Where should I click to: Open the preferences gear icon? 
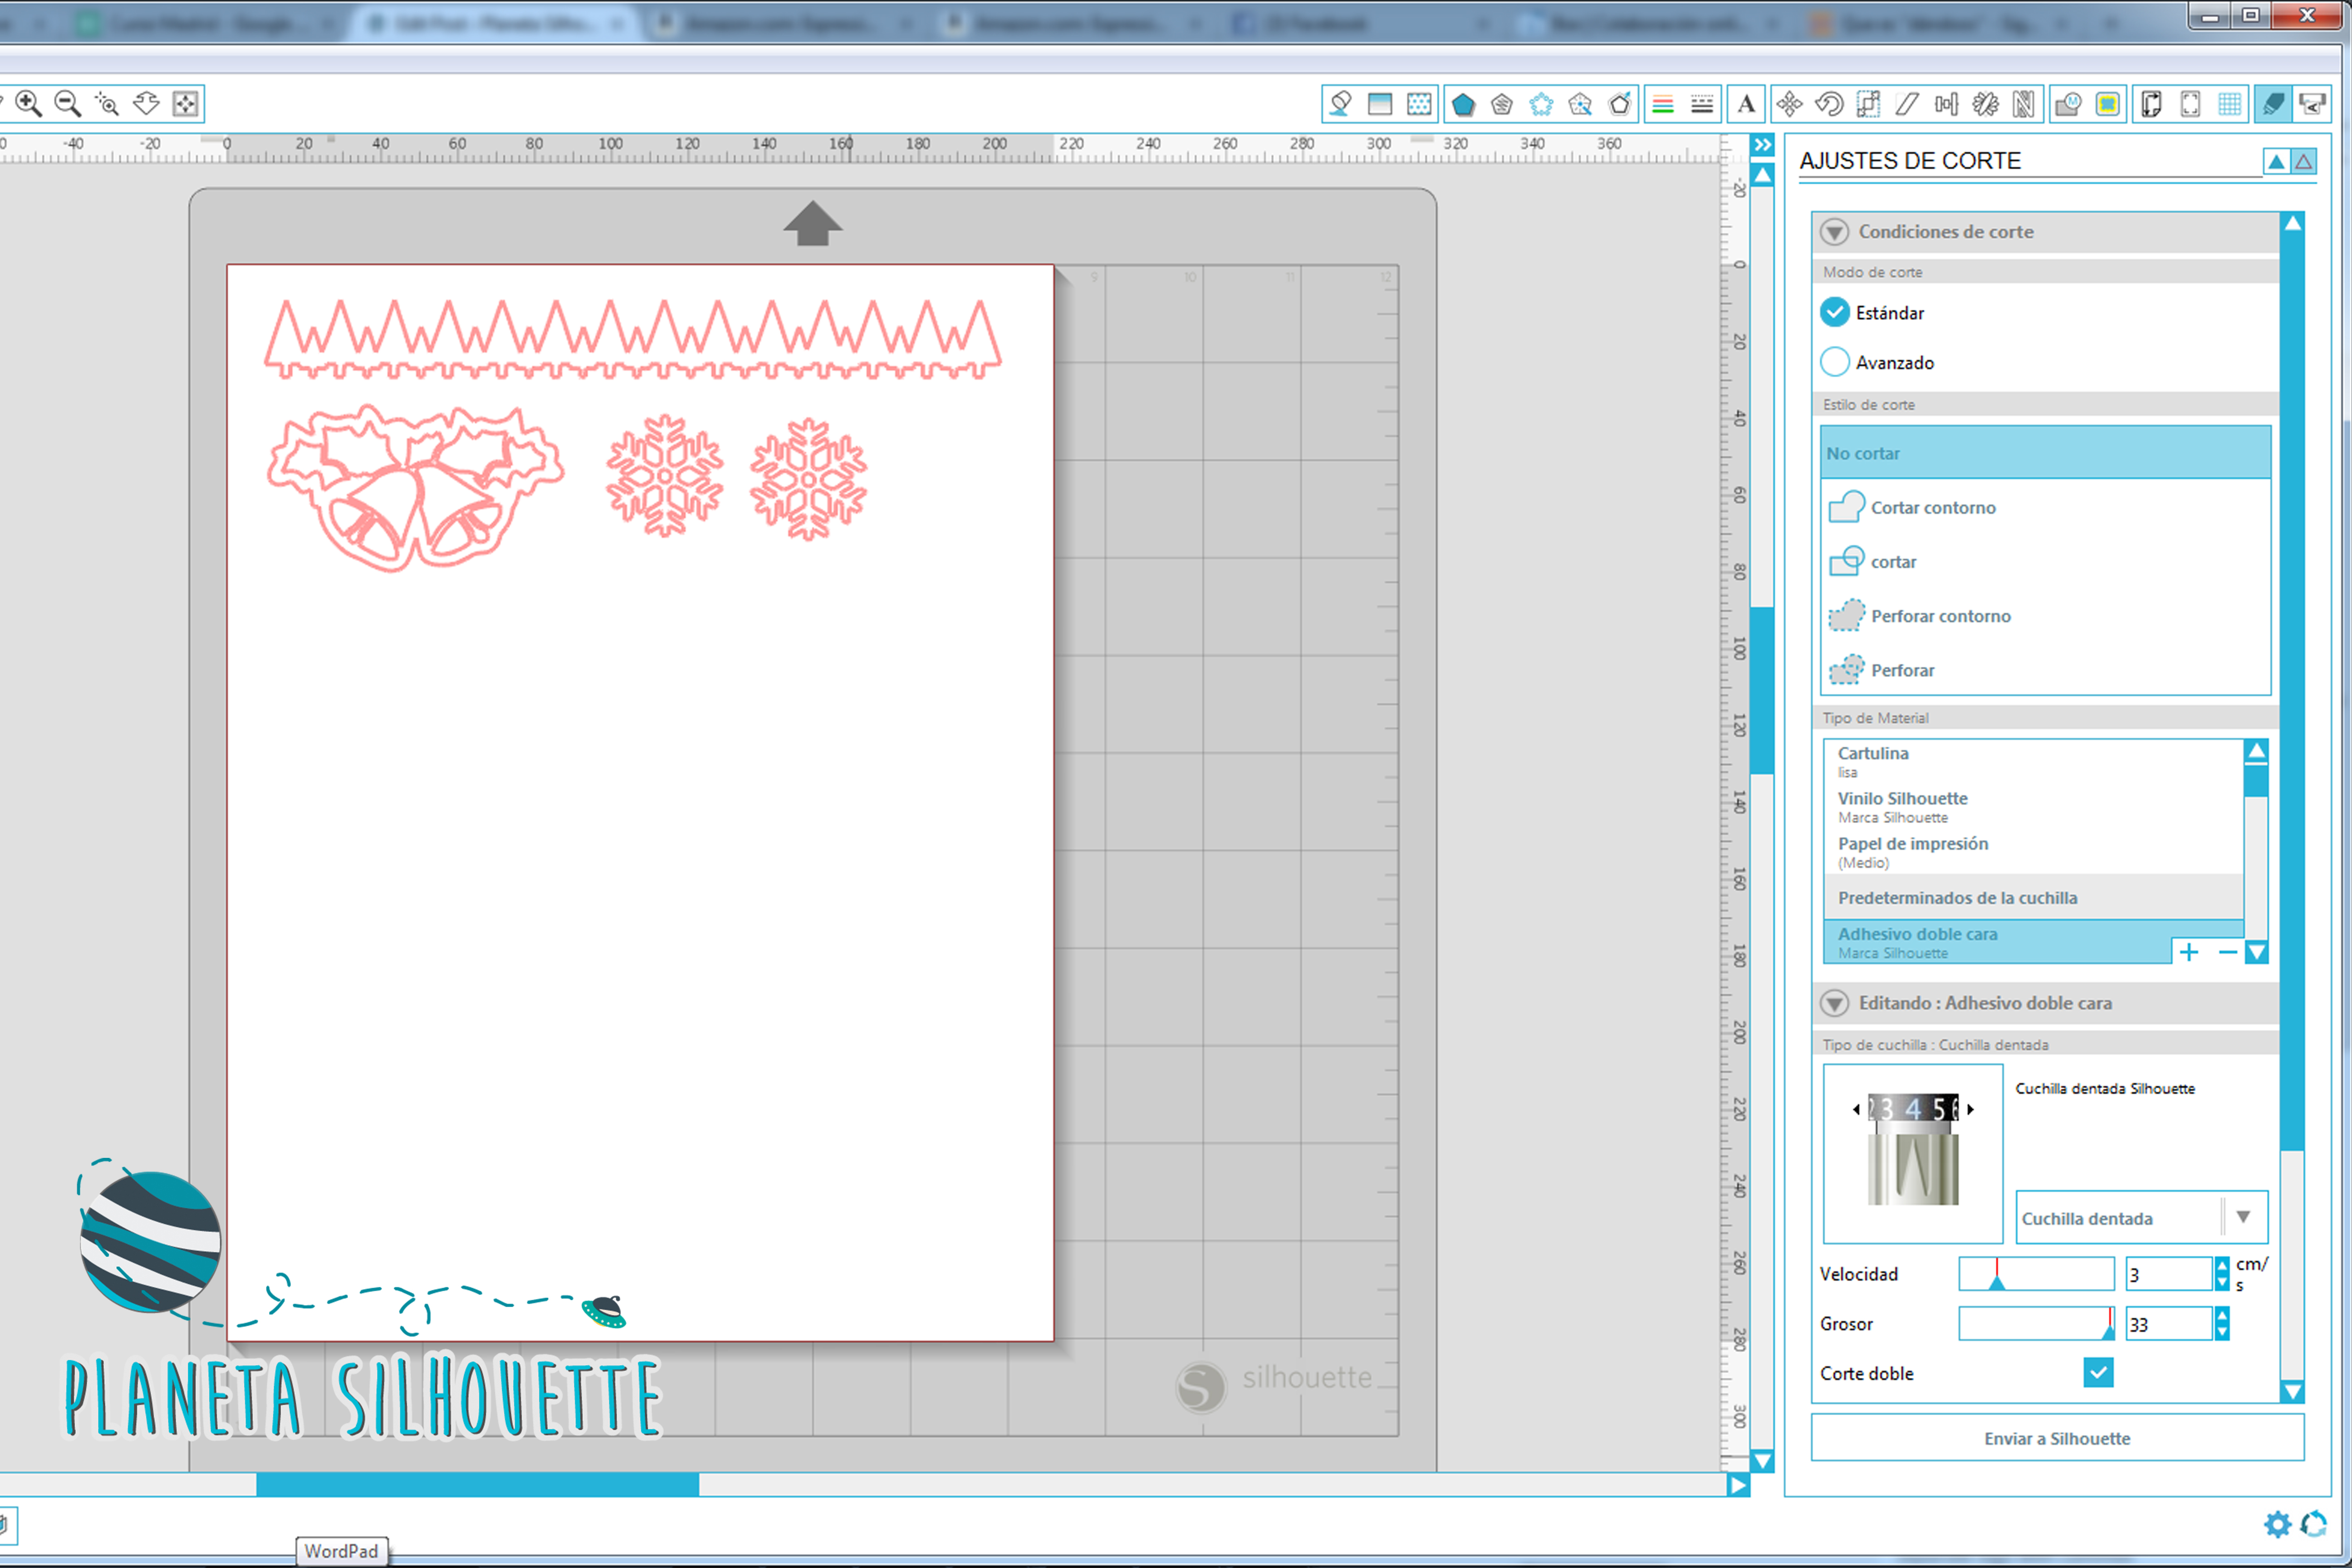coord(2277,1524)
